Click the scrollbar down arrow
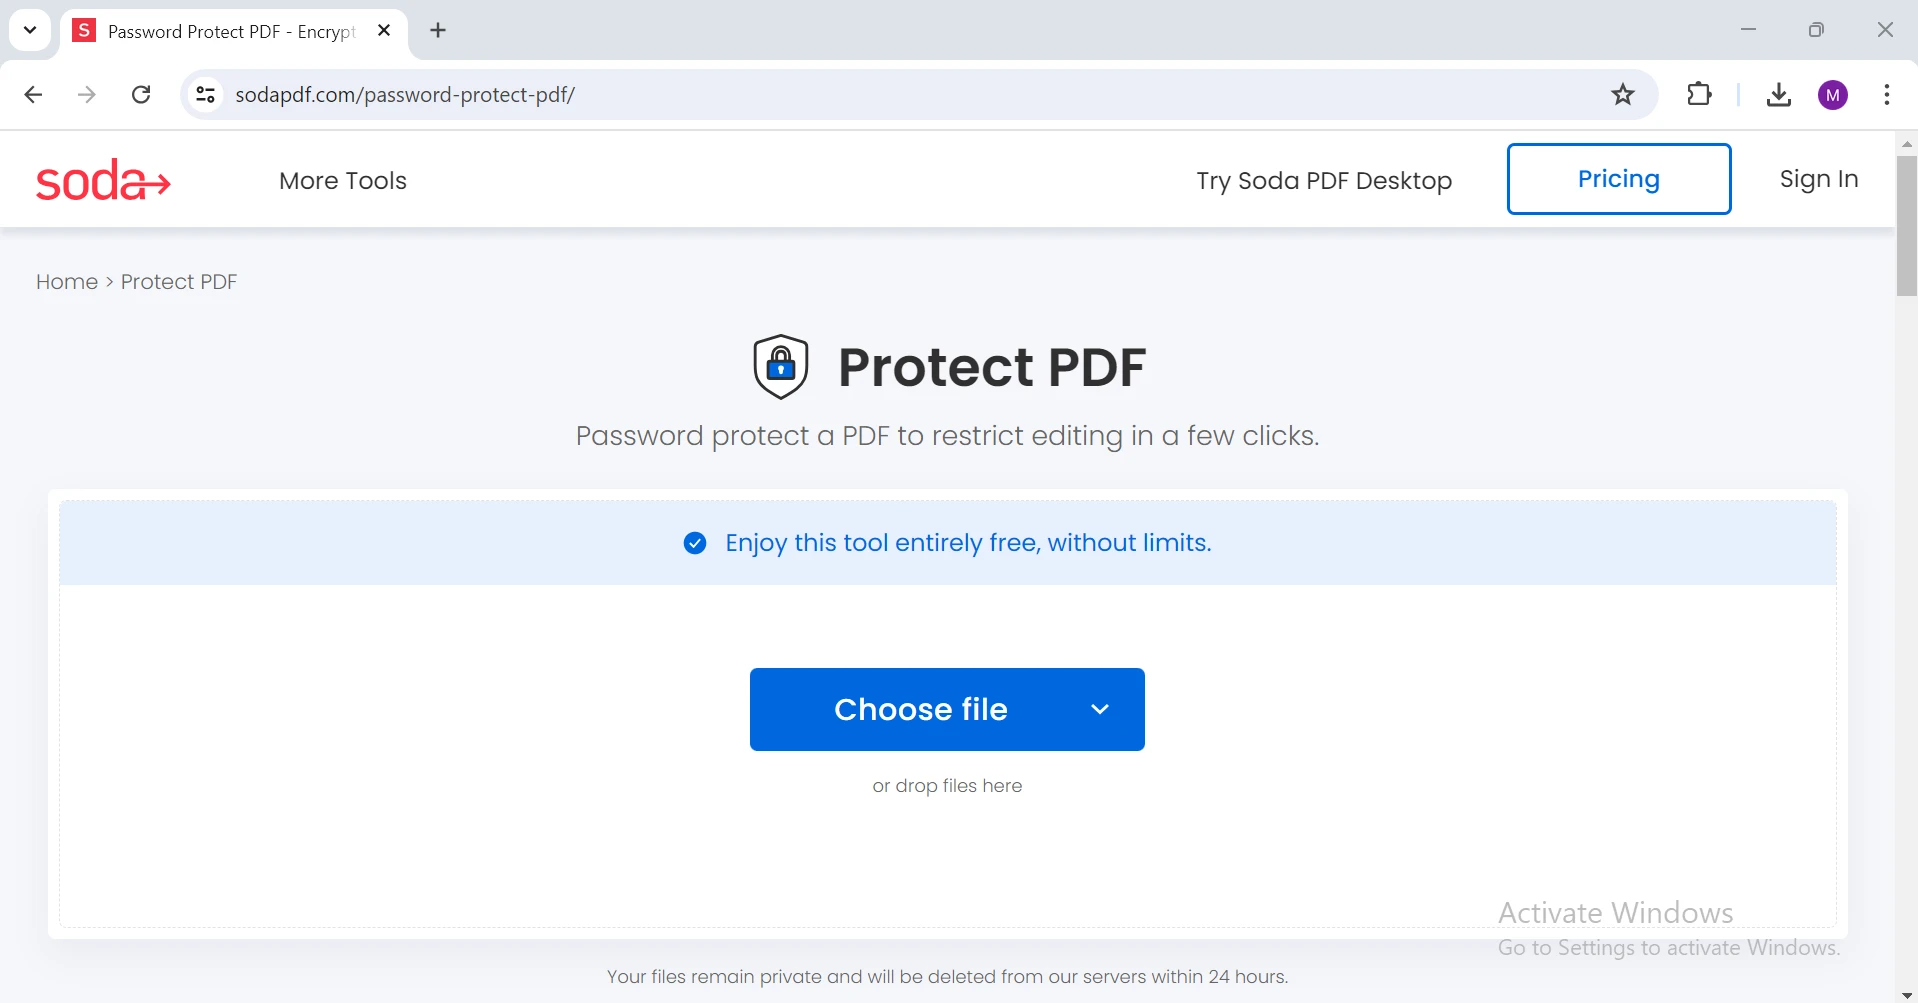Screen dimensions: 1918x1003 coord(1907,995)
